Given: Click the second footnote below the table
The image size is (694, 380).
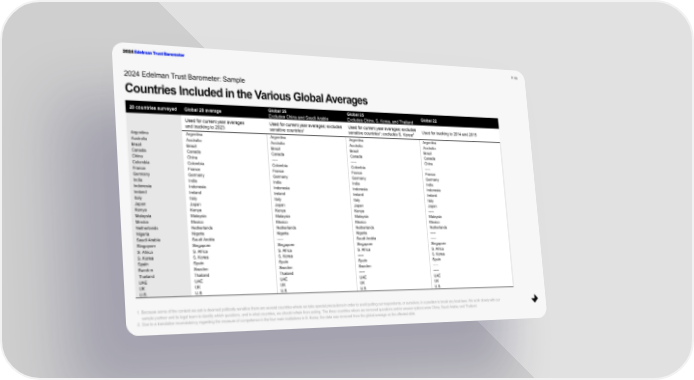Looking at the screenshot, I should pos(279,319).
